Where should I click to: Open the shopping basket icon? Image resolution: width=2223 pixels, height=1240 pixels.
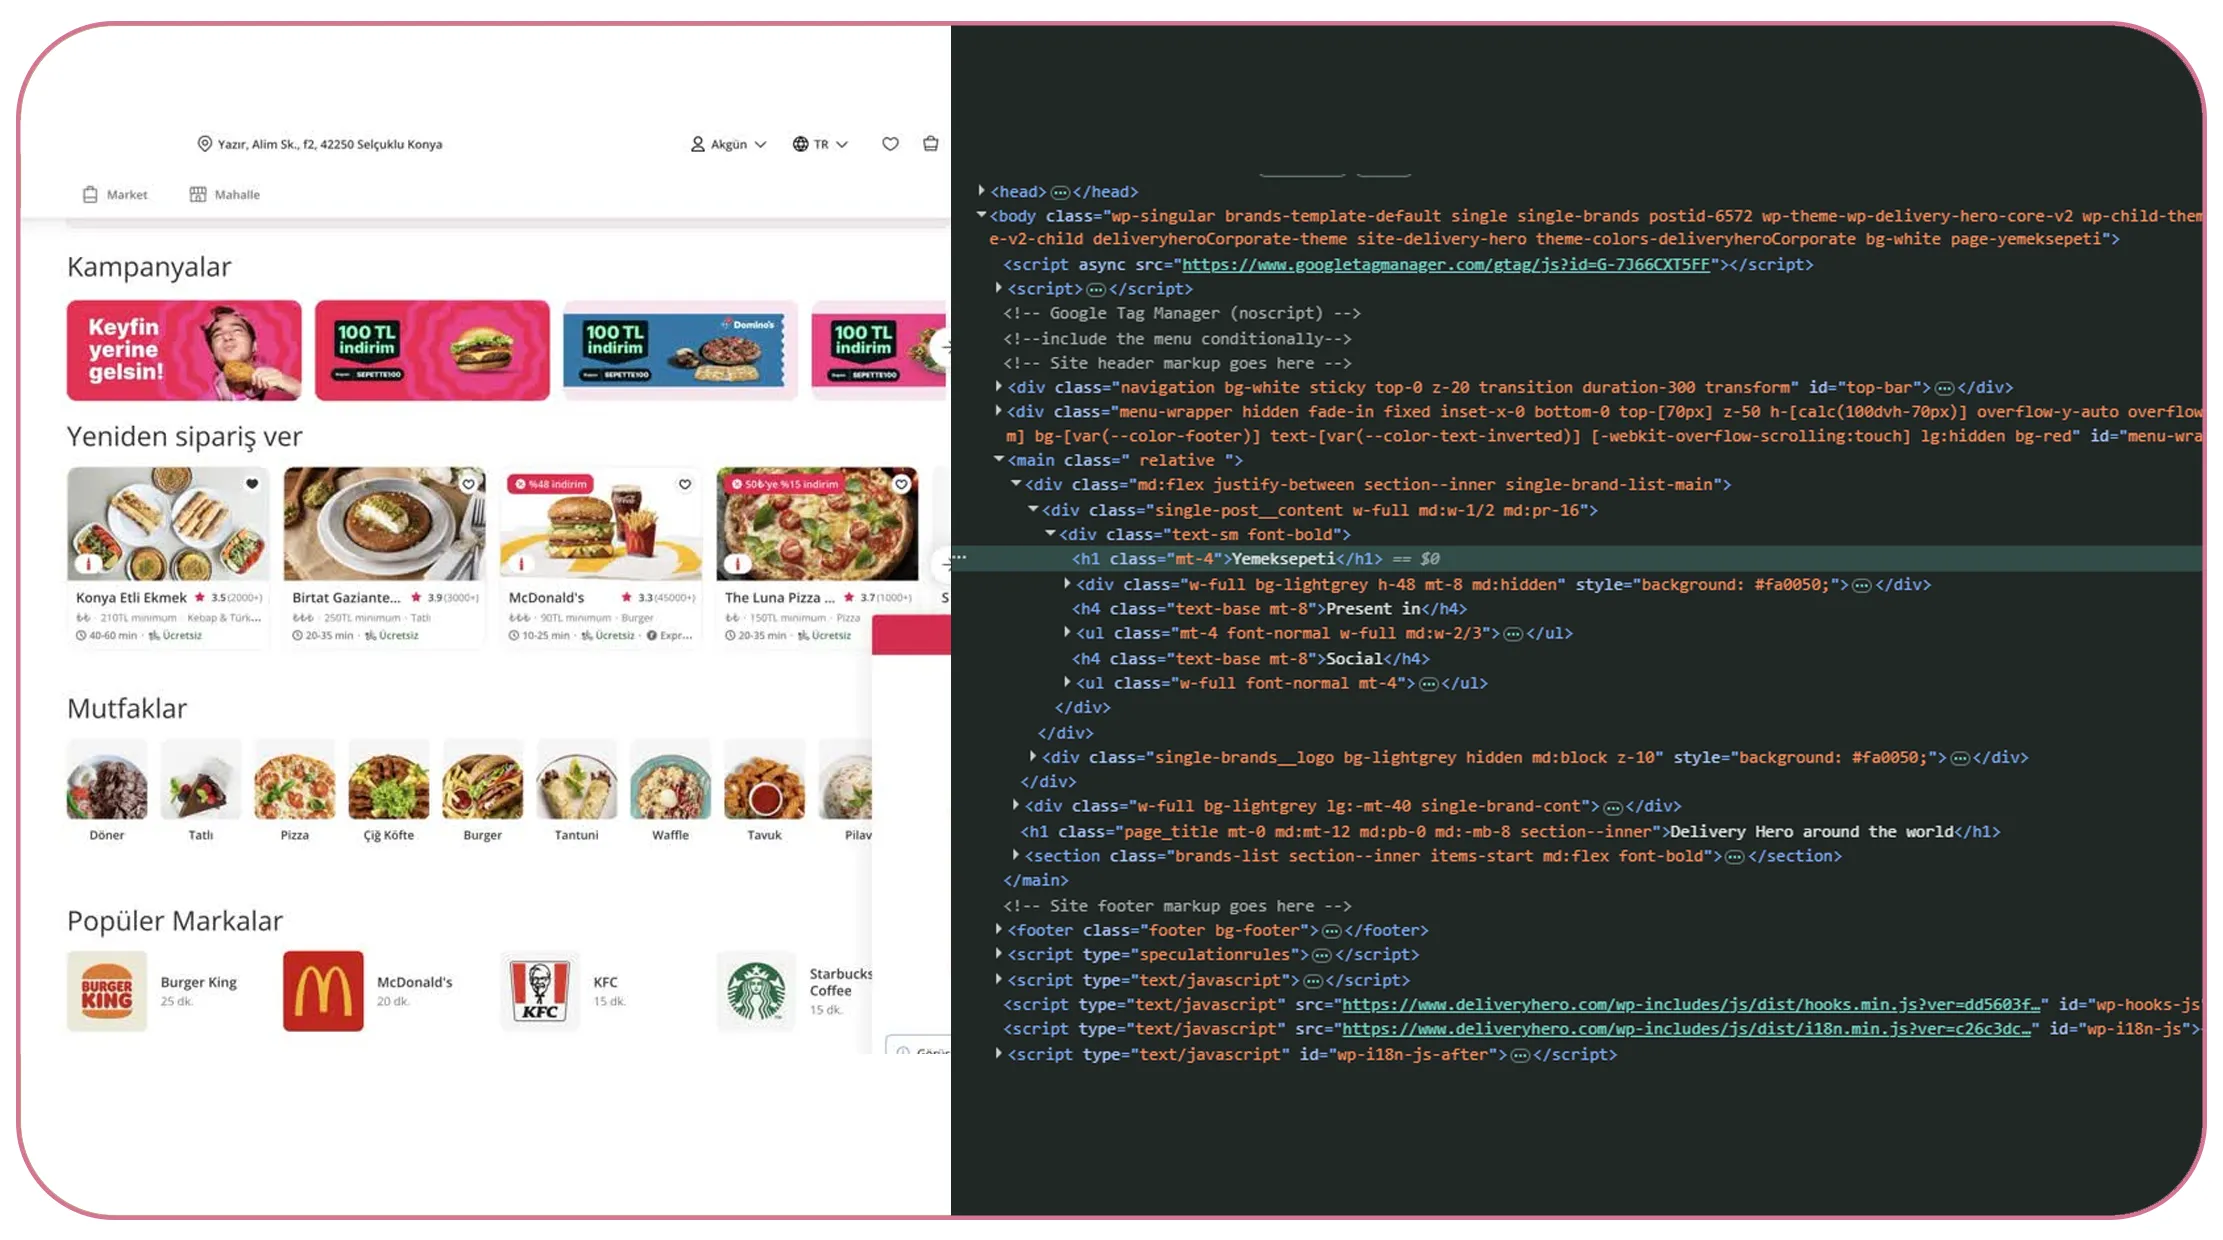tap(931, 144)
